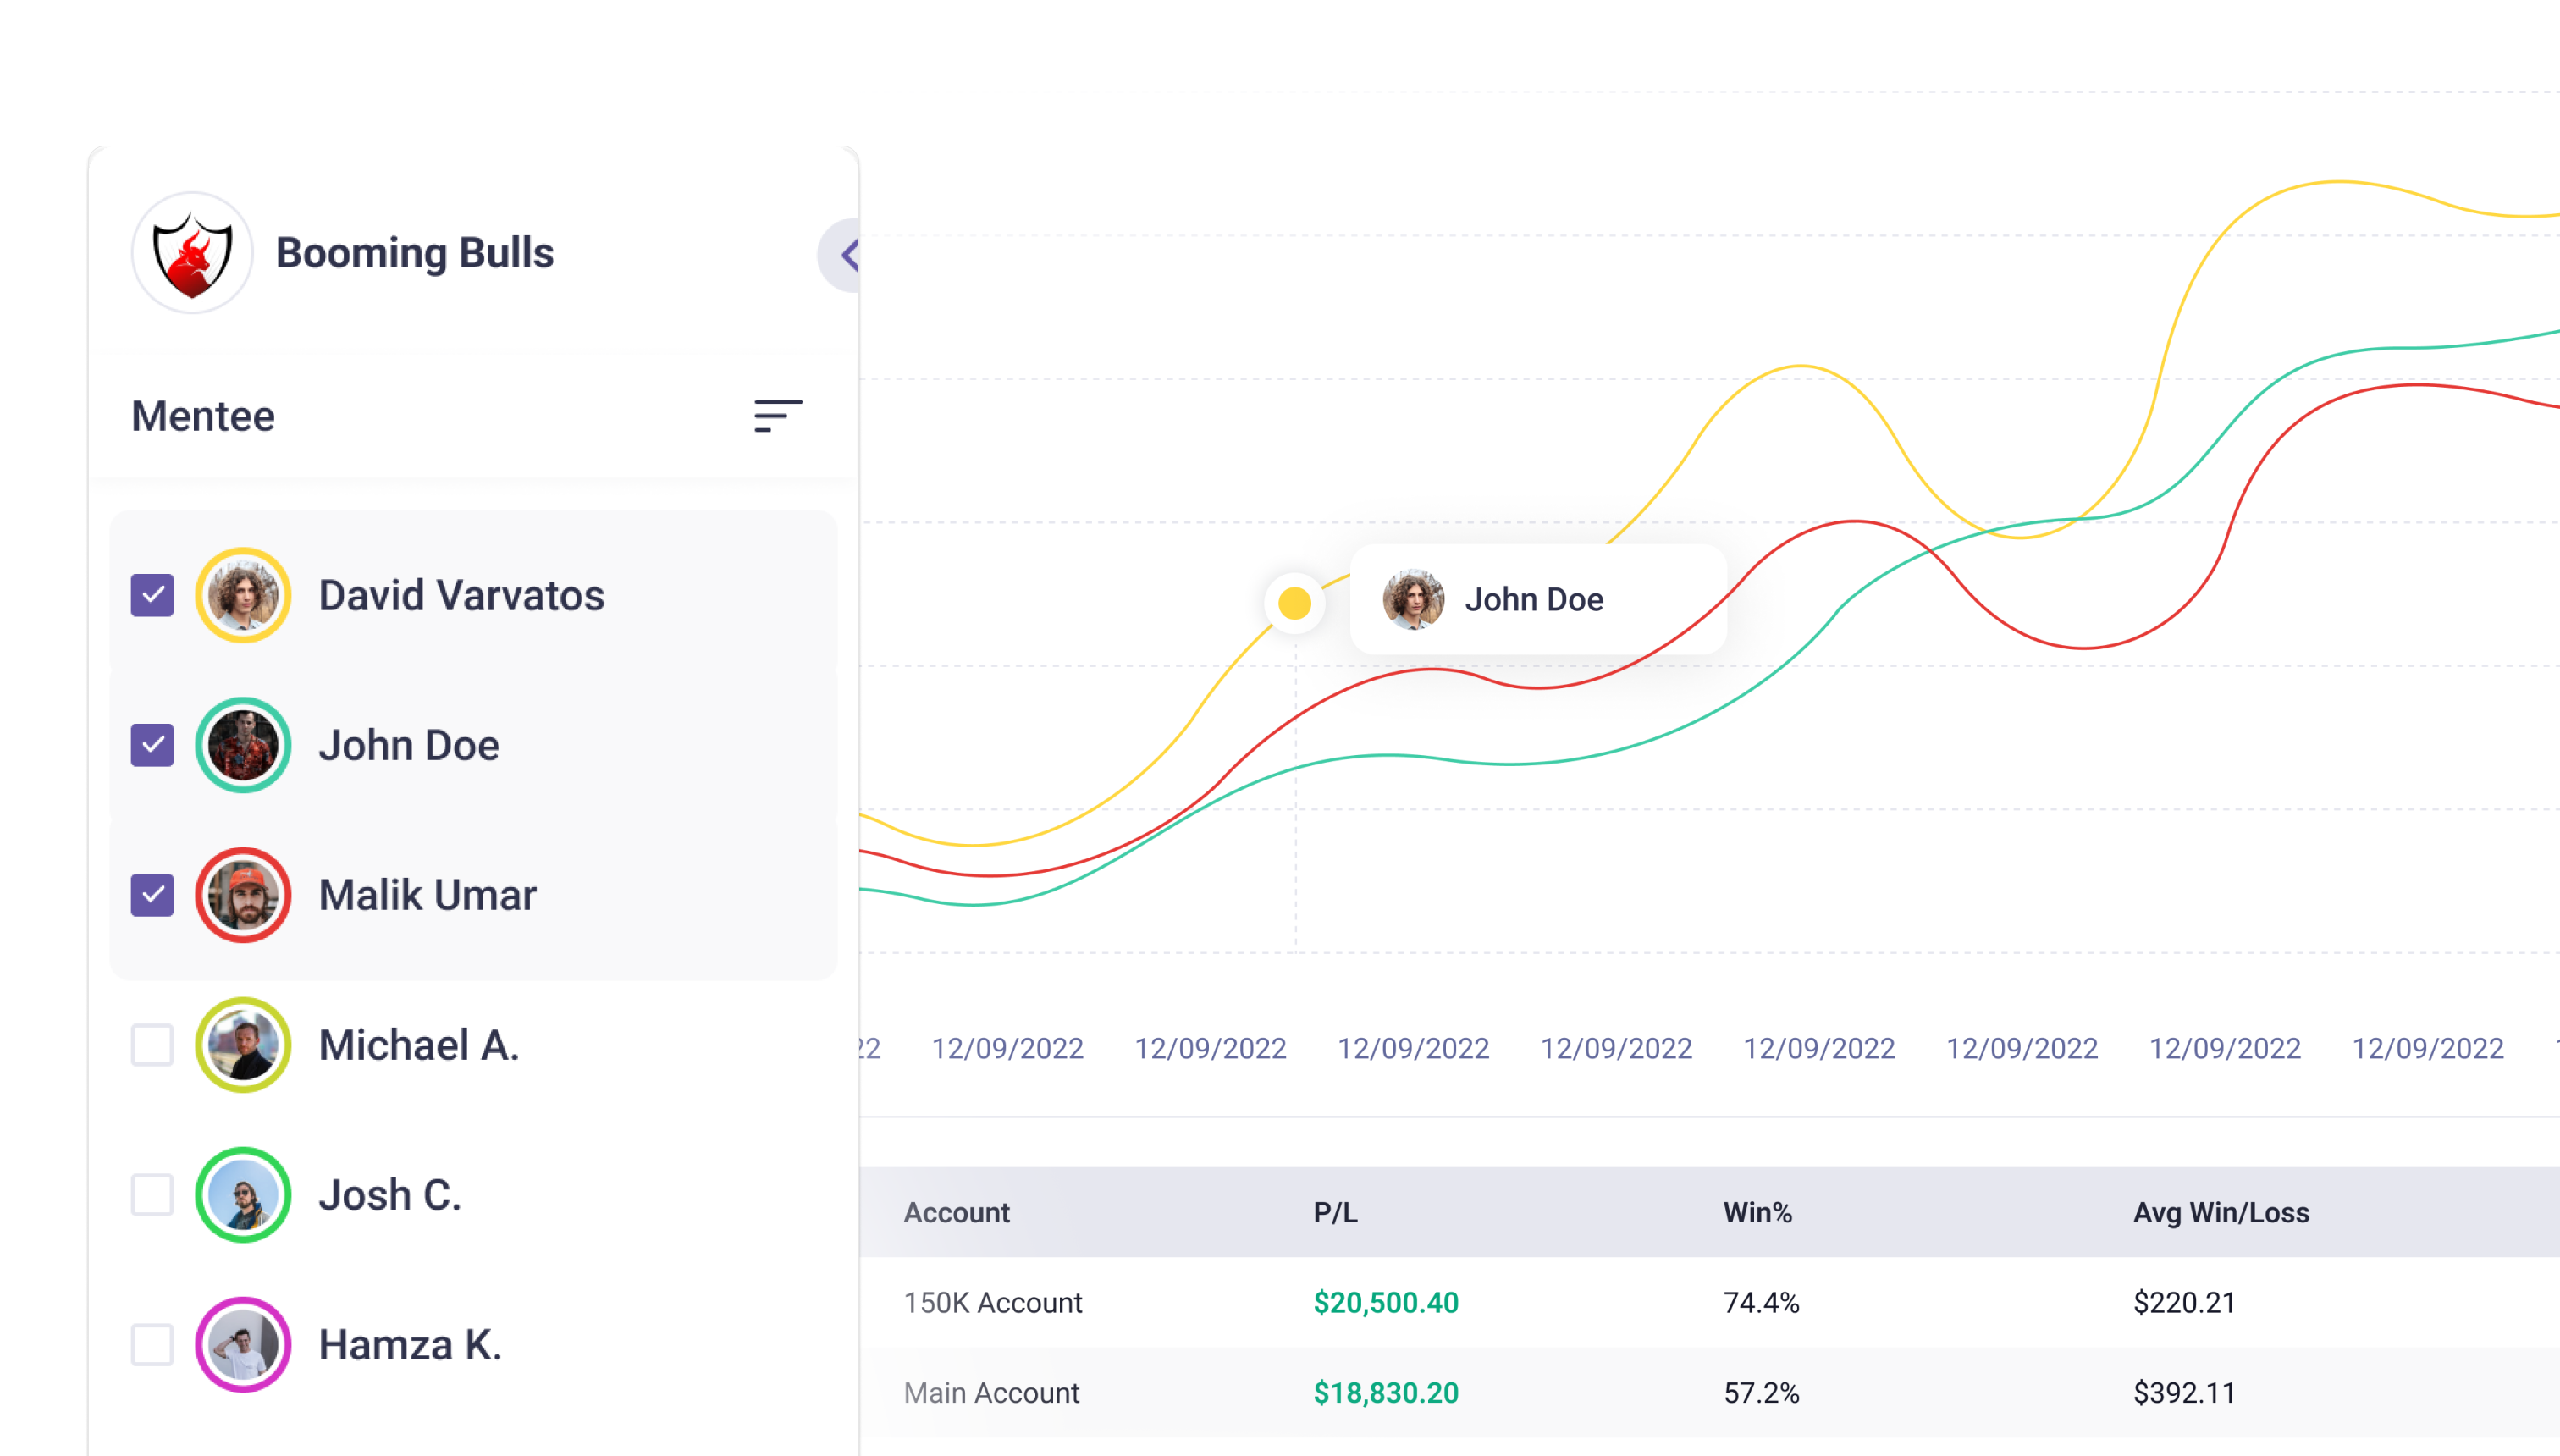2560x1456 pixels.
Task: Click Malik Umar's profile avatar
Action: click(x=243, y=895)
